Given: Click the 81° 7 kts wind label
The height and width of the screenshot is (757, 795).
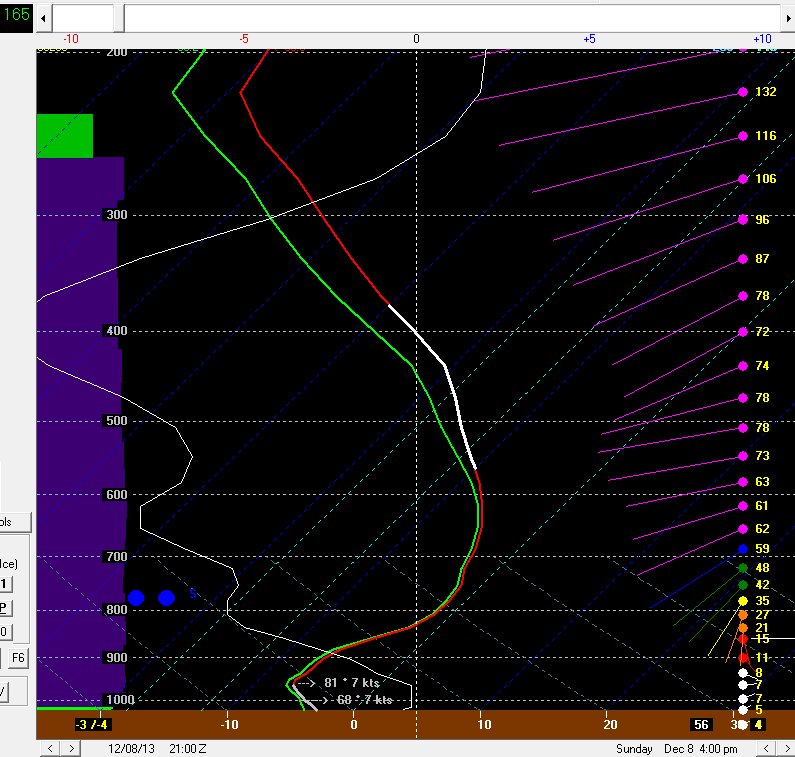Looking at the screenshot, I should [x=352, y=682].
